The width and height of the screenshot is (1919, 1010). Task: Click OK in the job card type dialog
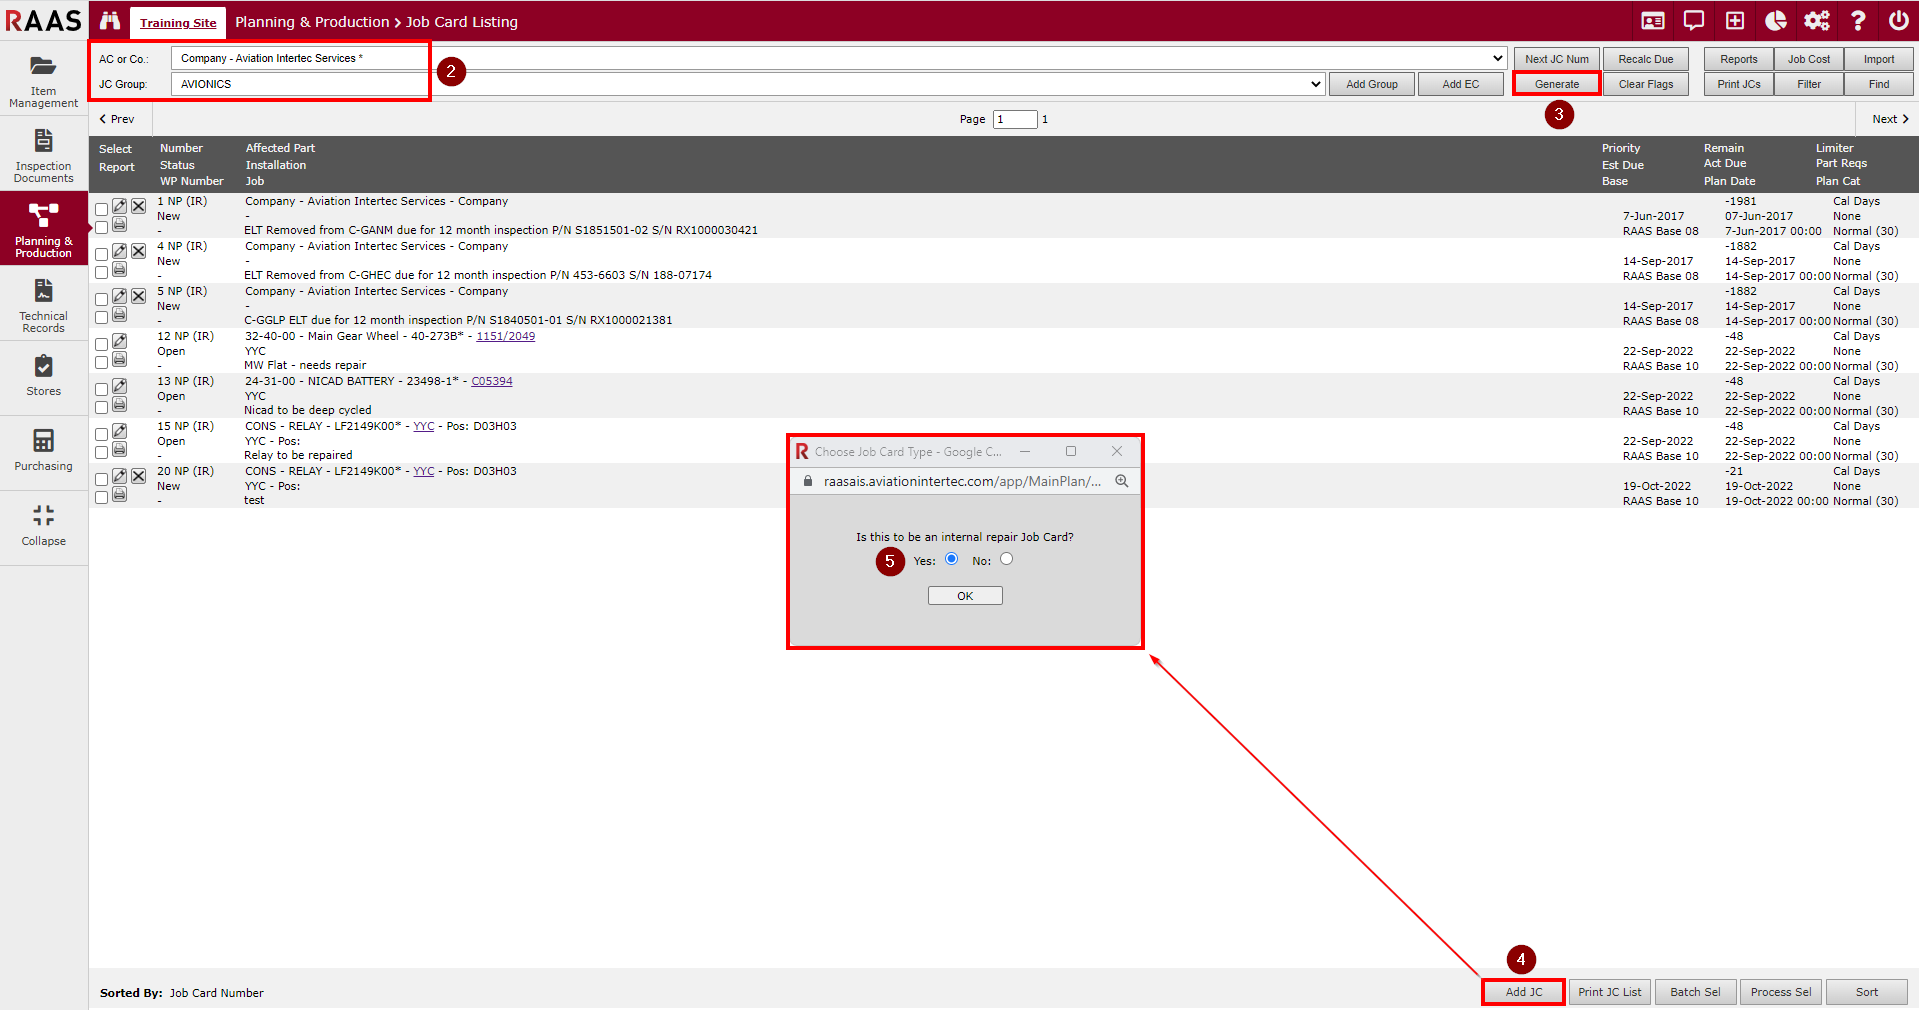pos(964,596)
